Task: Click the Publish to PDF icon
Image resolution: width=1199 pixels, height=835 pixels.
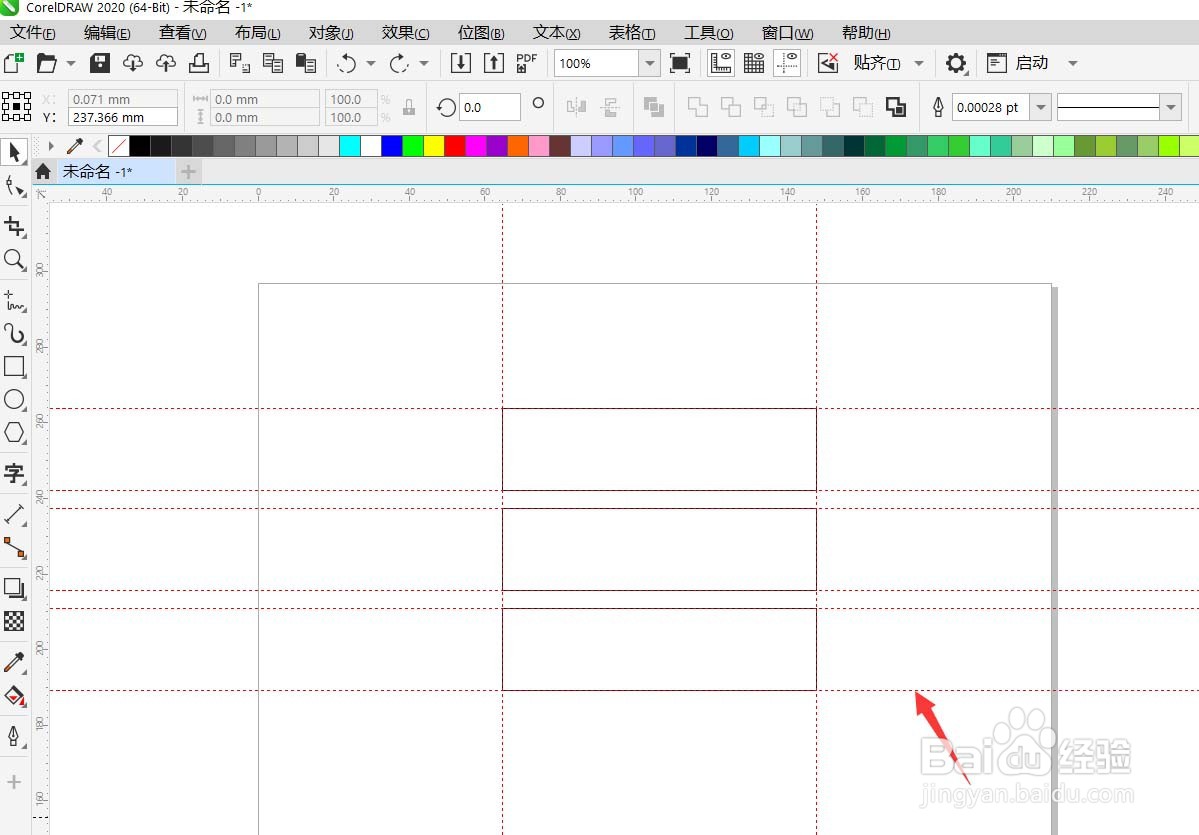Action: pyautogui.click(x=527, y=63)
